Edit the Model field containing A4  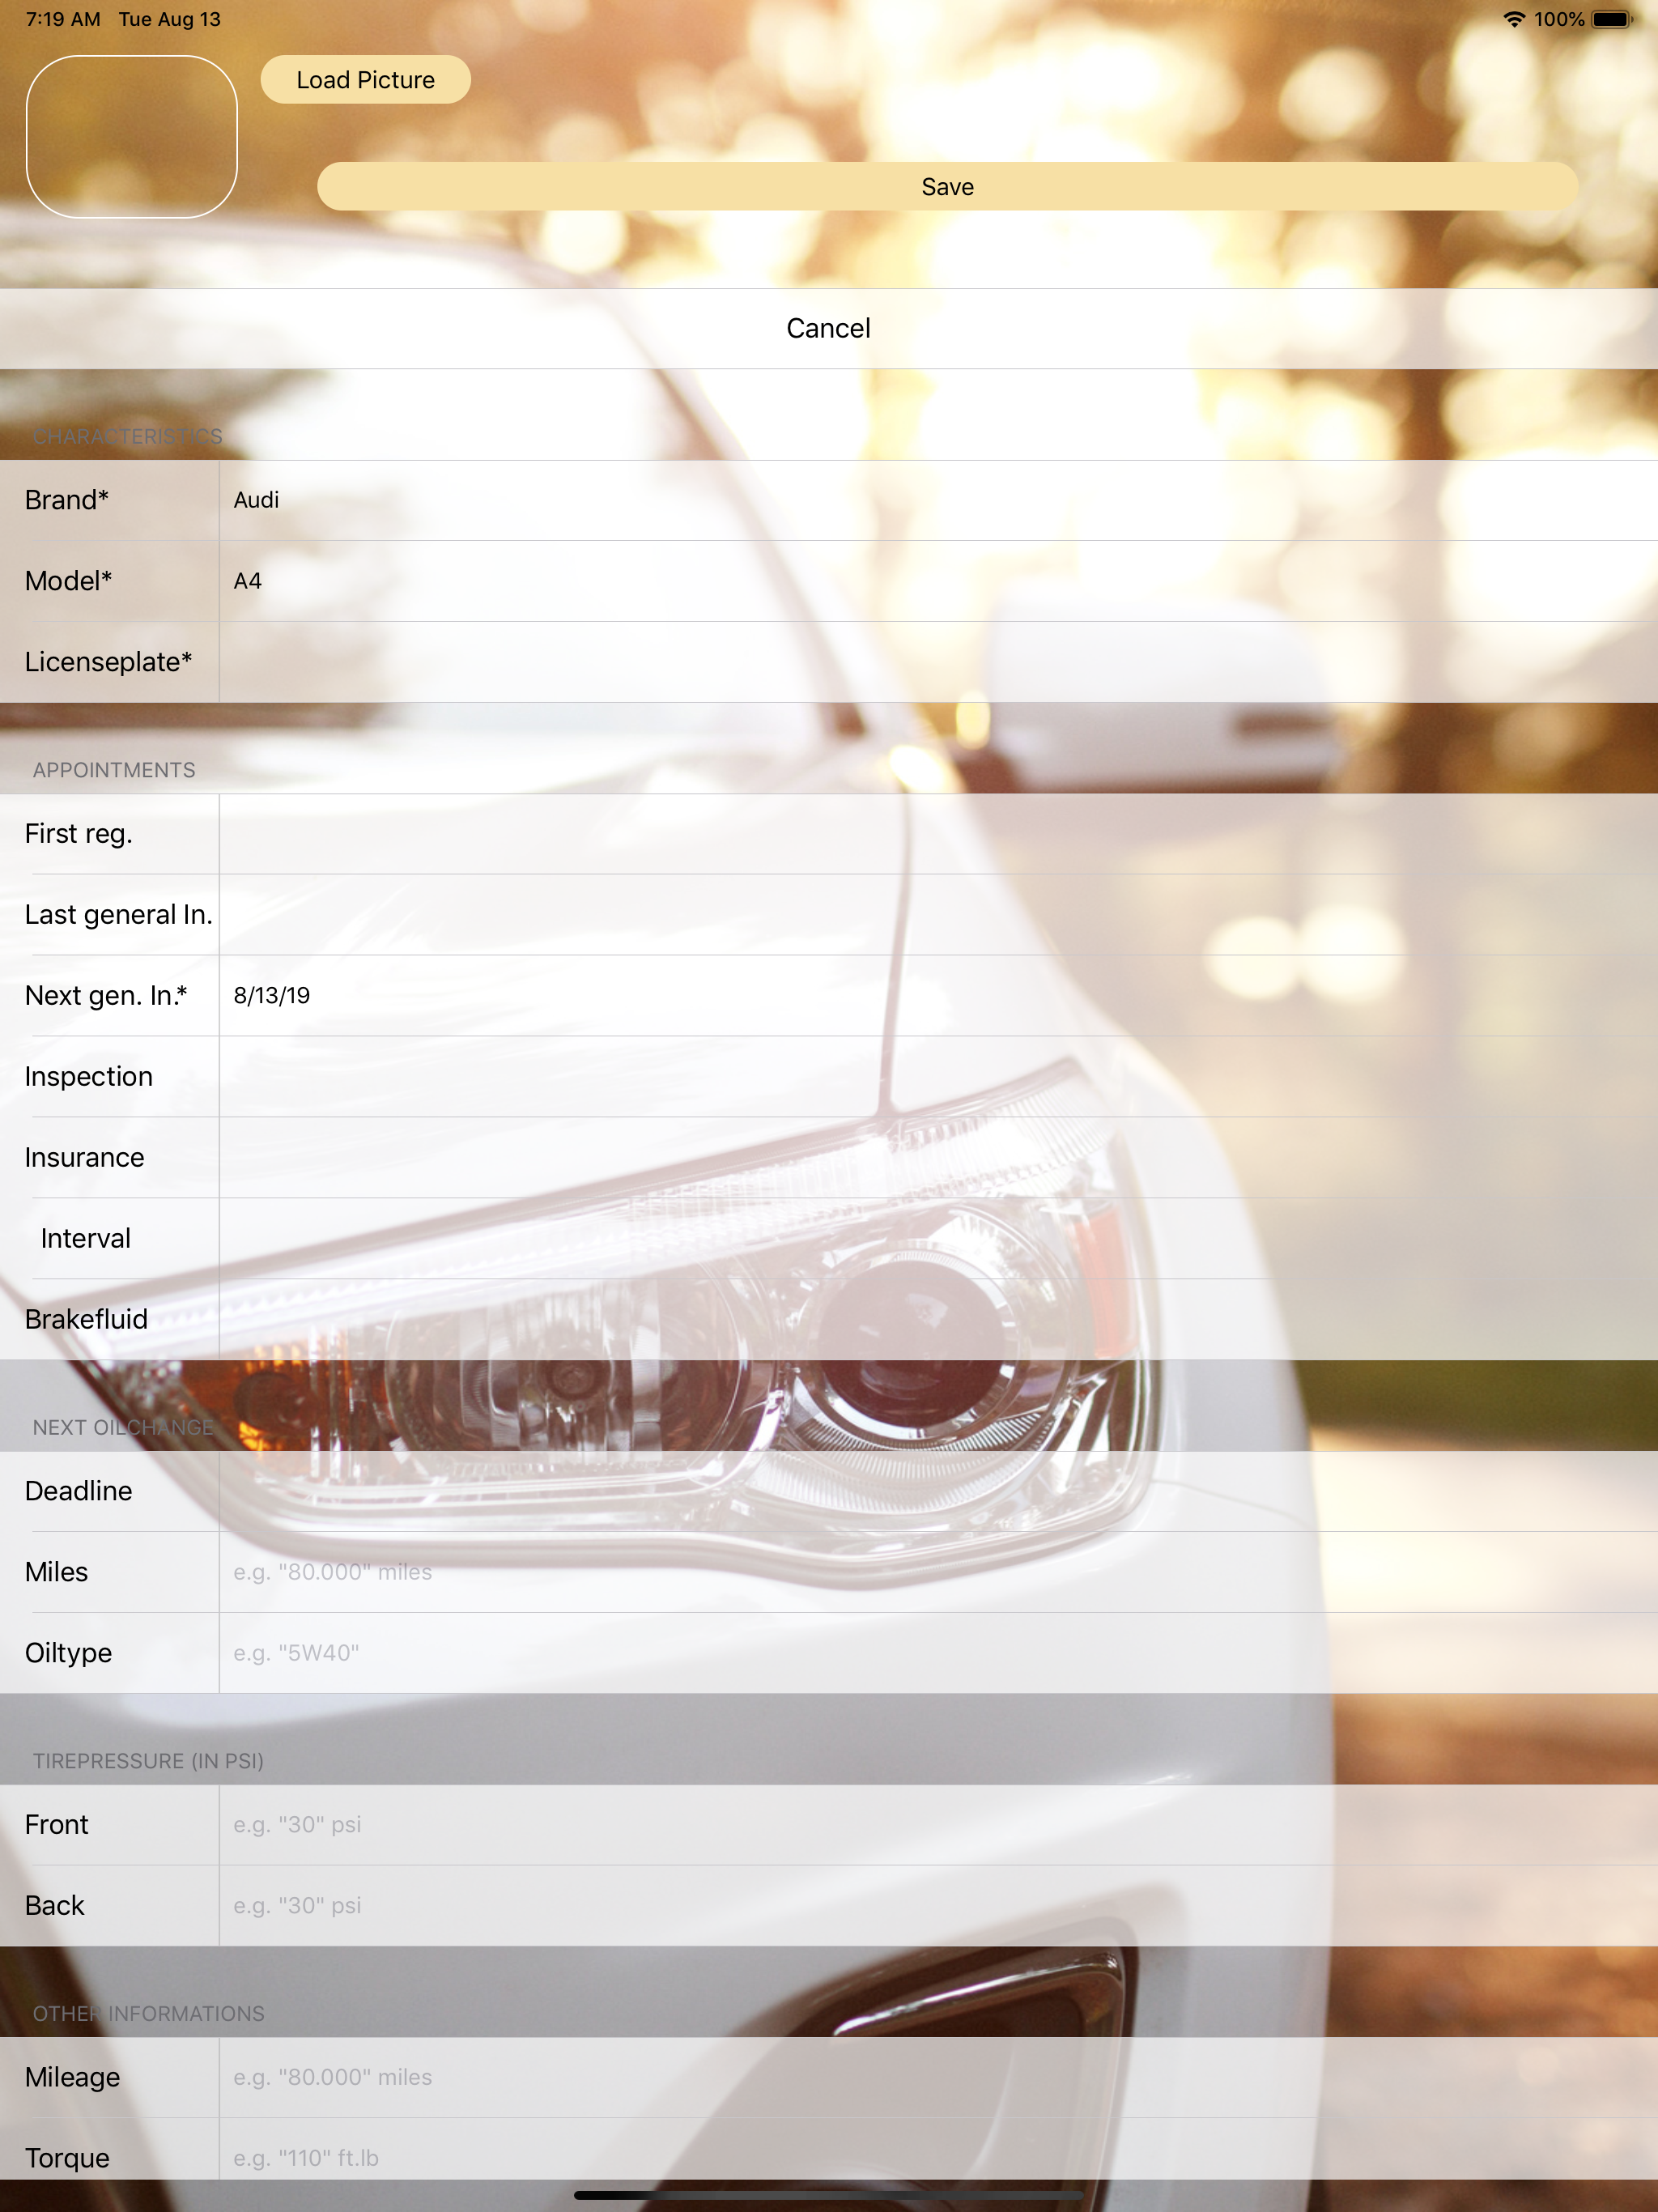938,581
